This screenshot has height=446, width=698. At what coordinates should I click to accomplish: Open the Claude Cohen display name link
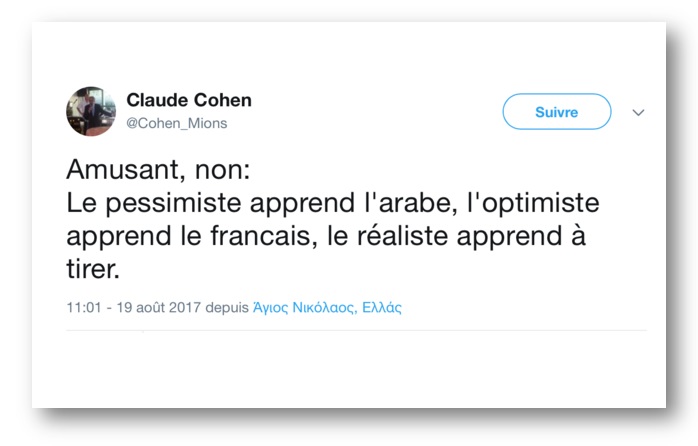tap(188, 100)
